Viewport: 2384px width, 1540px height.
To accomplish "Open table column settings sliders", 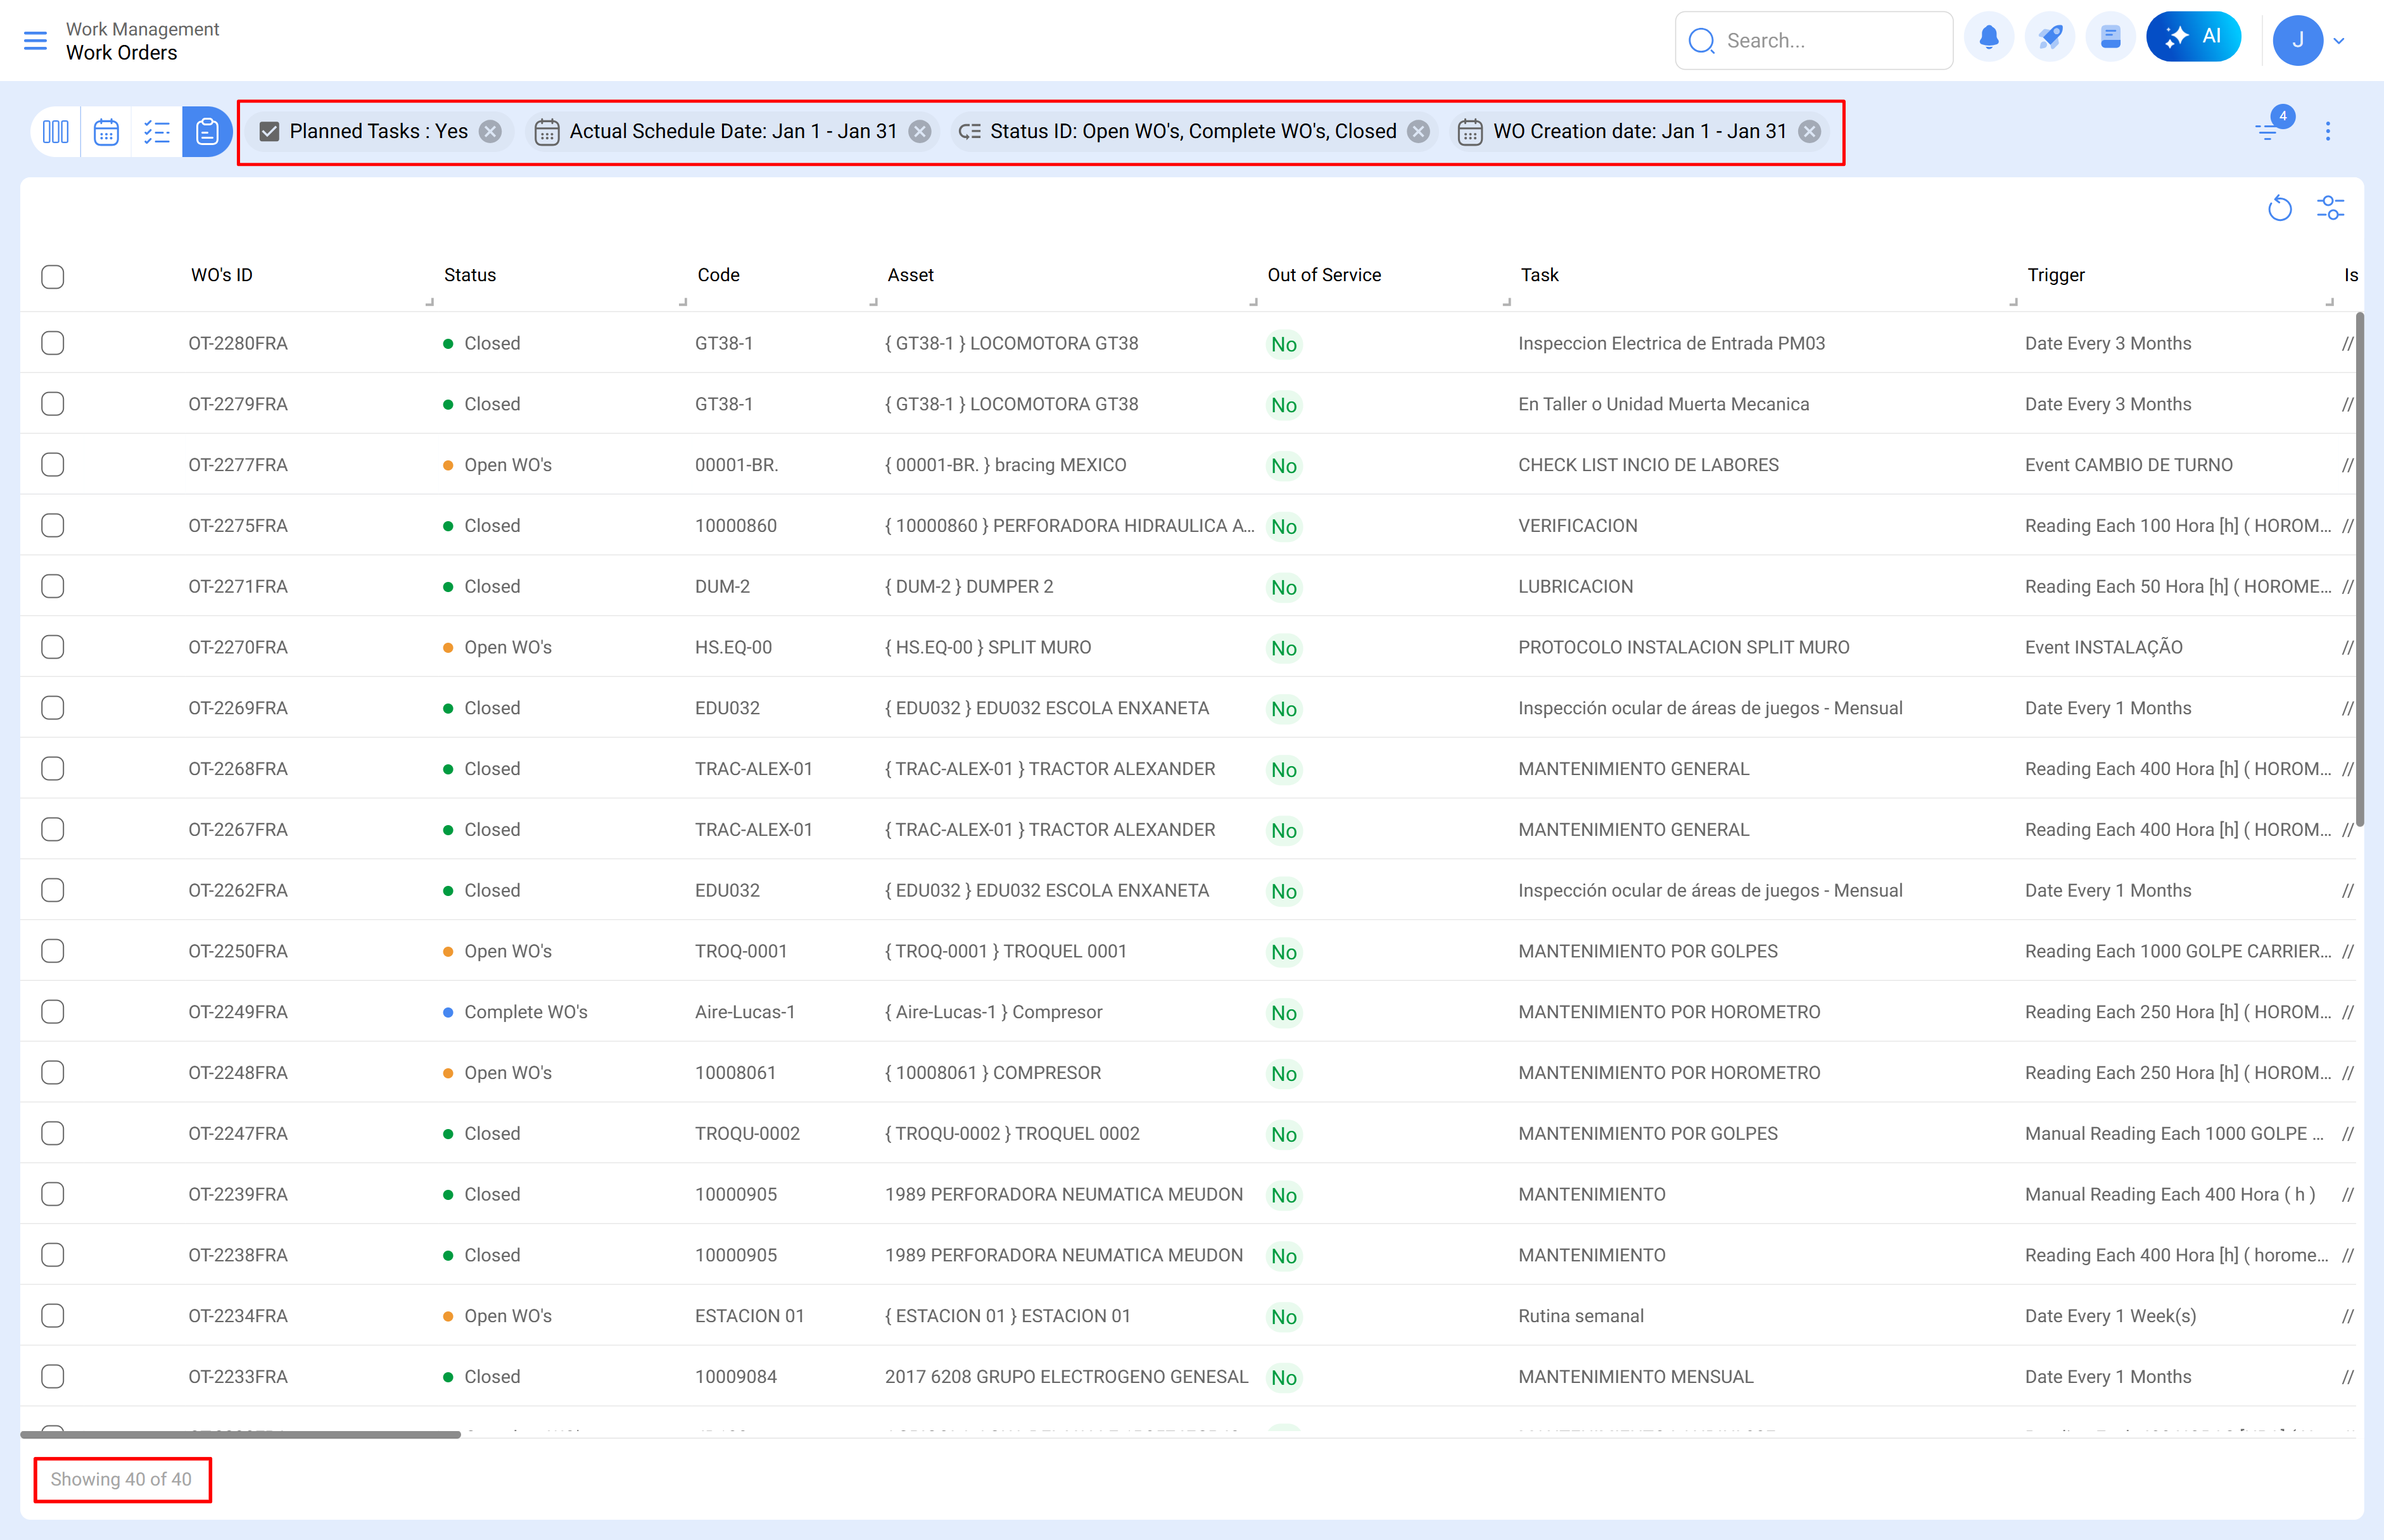I will click(x=2330, y=208).
